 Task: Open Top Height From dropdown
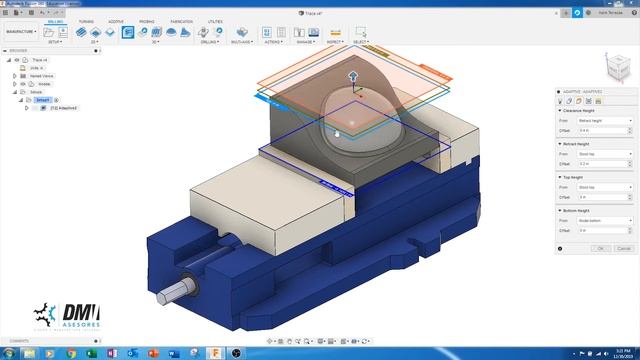click(605, 187)
